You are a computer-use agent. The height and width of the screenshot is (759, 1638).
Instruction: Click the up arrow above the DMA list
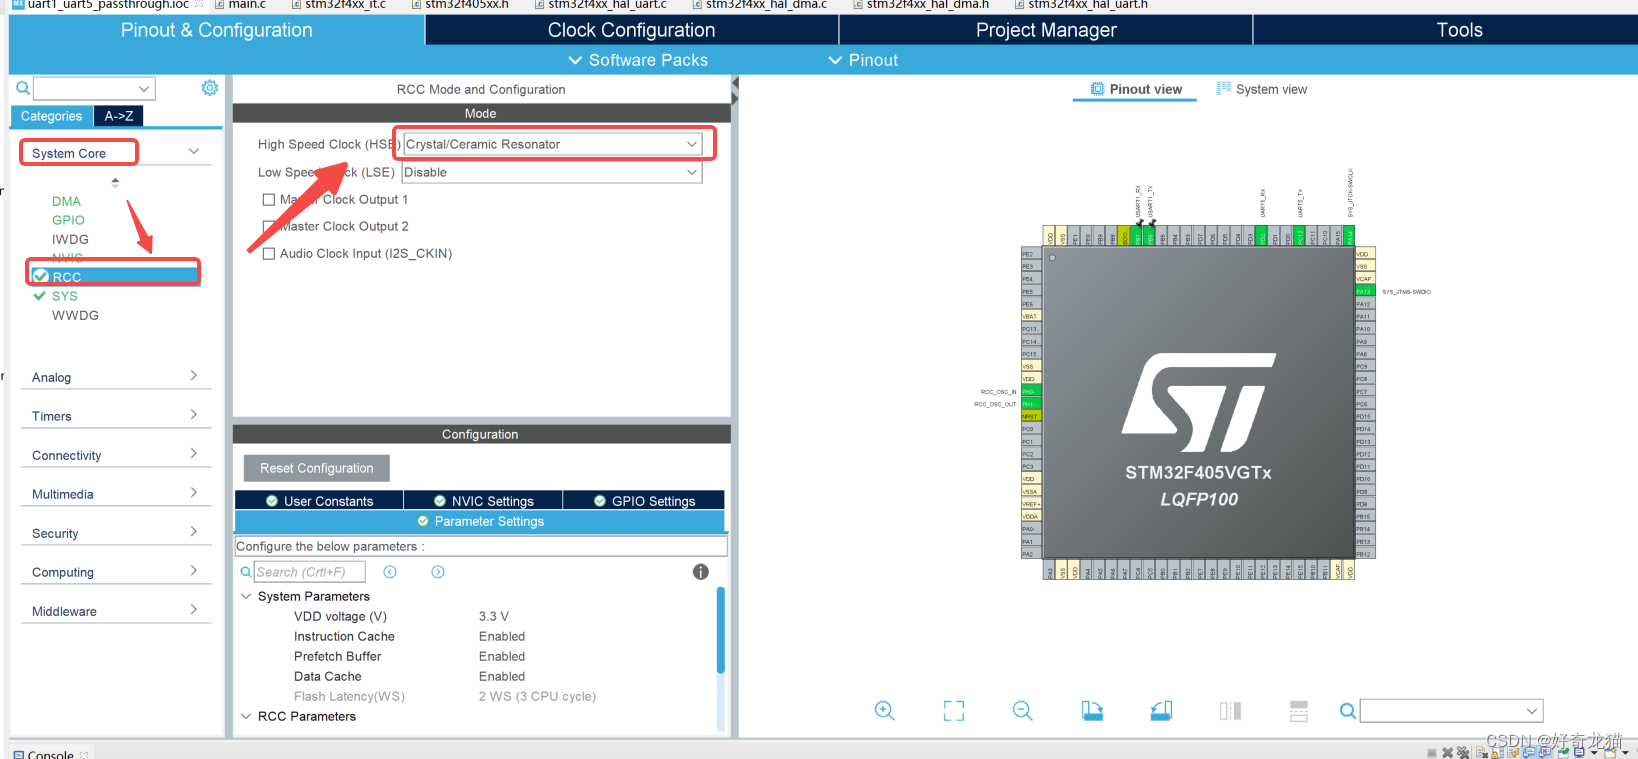click(x=115, y=180)
